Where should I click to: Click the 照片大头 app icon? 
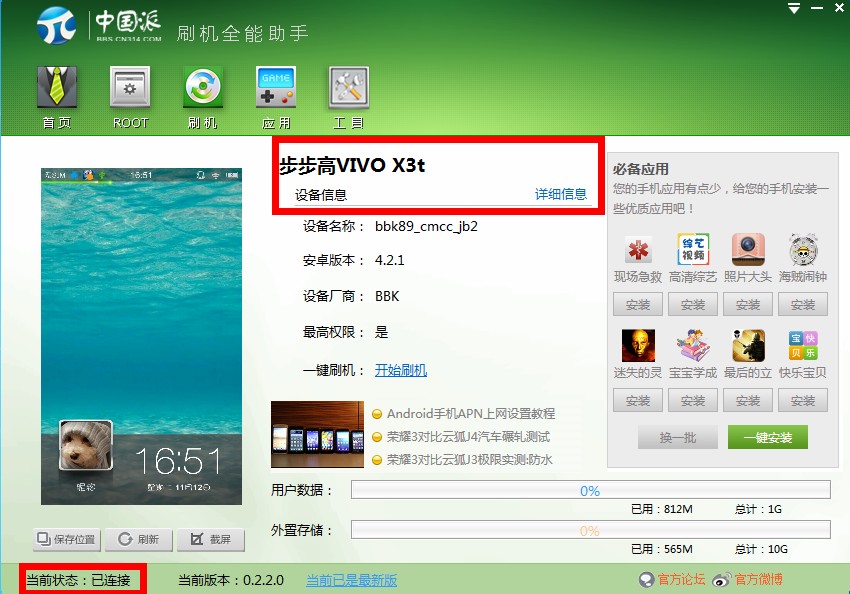748,250
